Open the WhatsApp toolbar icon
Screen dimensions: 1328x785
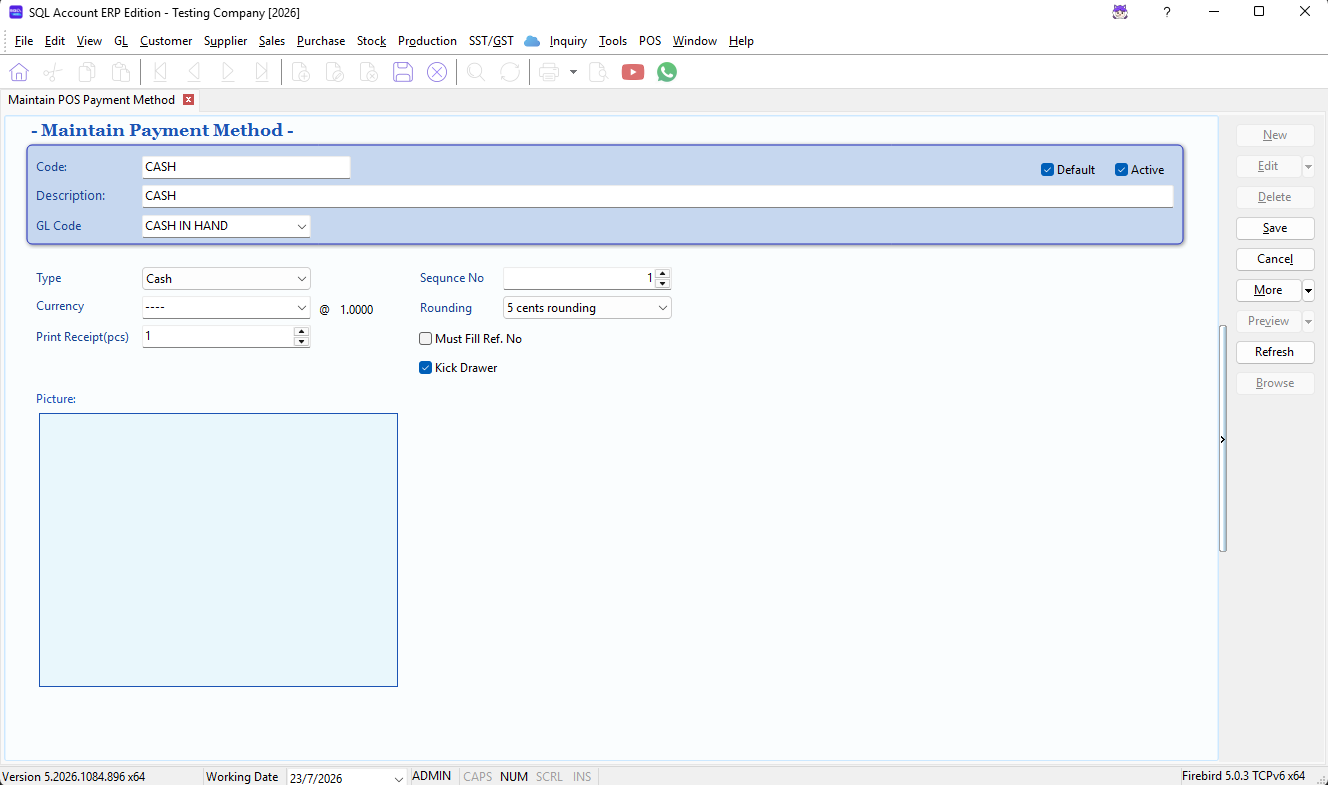667,72
